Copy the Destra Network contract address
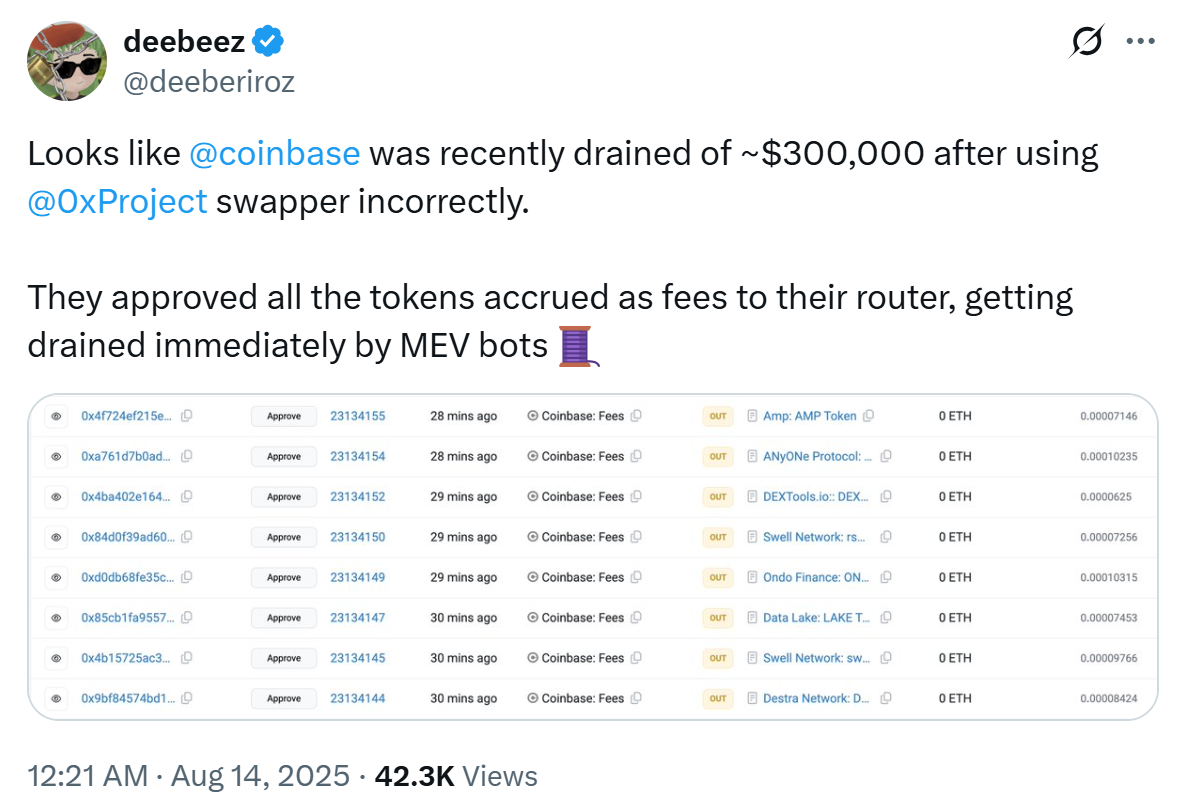Viewport: 1188px width, 810px height. (x=885, y=698)
